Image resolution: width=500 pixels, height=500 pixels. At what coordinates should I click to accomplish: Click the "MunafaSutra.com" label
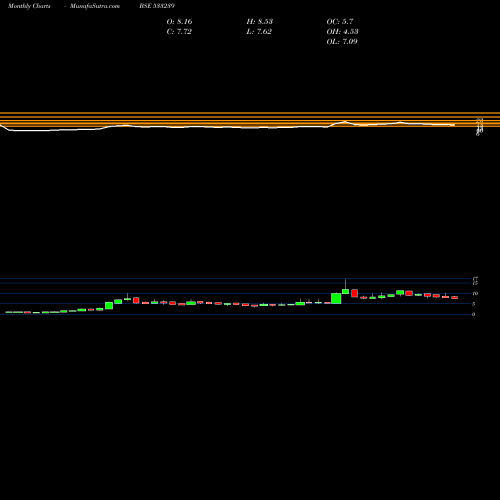pos(95,6)
